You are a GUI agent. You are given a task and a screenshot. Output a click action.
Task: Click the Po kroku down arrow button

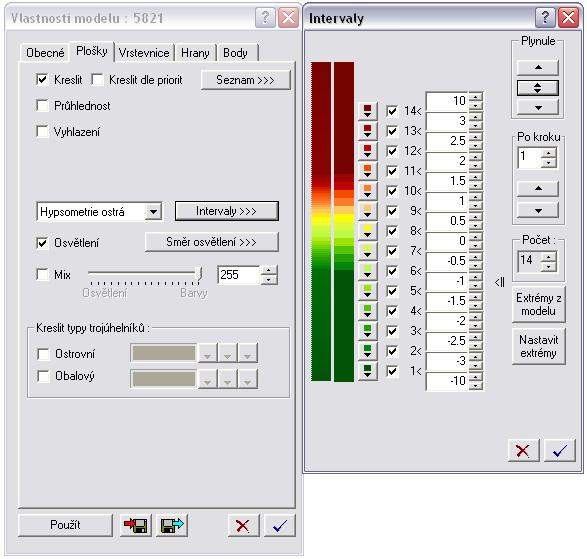pos(538,210)
